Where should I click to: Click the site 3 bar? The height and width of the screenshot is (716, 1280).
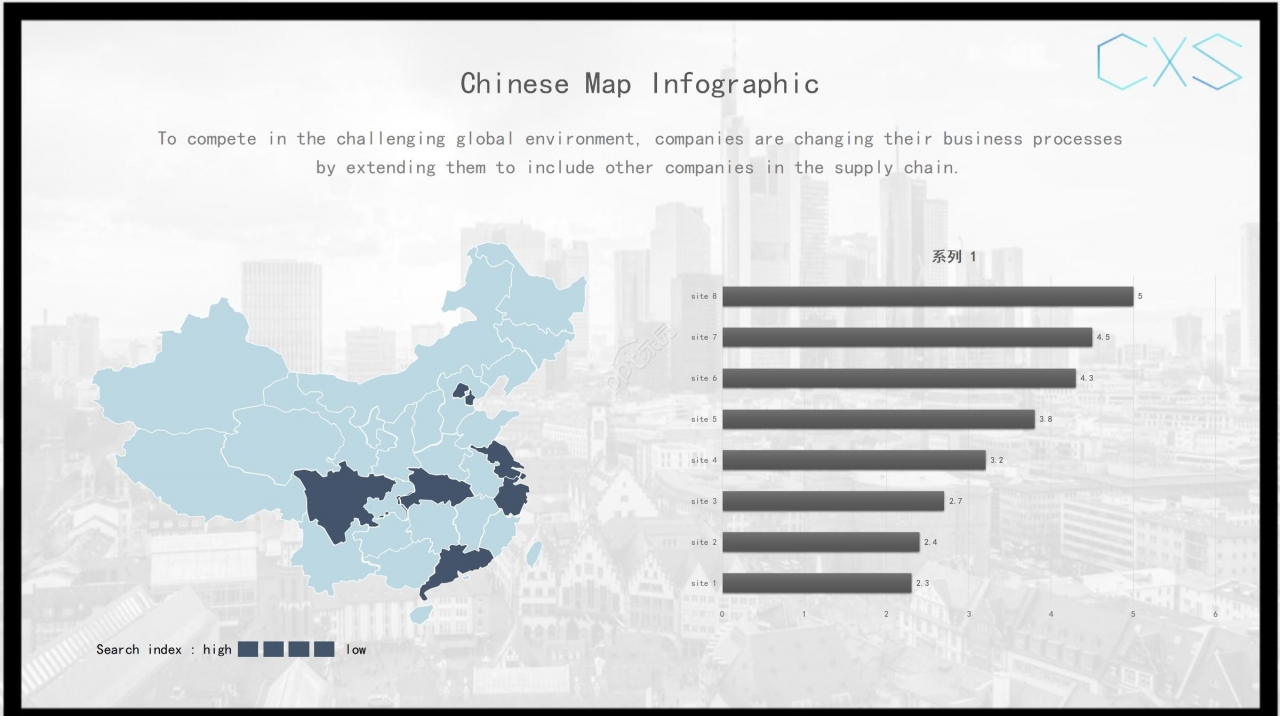(x=832, y=501)
